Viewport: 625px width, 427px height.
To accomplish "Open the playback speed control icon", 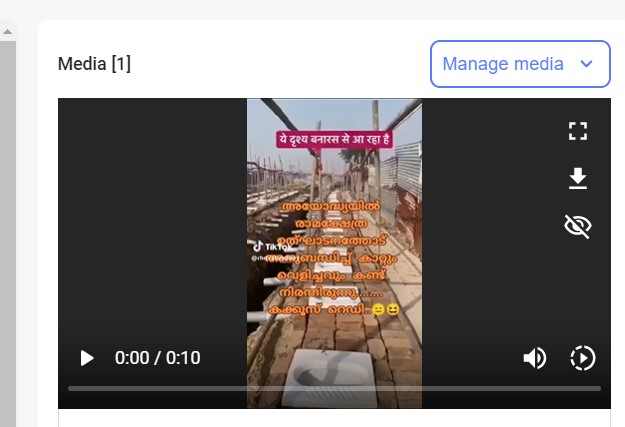I will pyautogui.click(x=583, y=358).
